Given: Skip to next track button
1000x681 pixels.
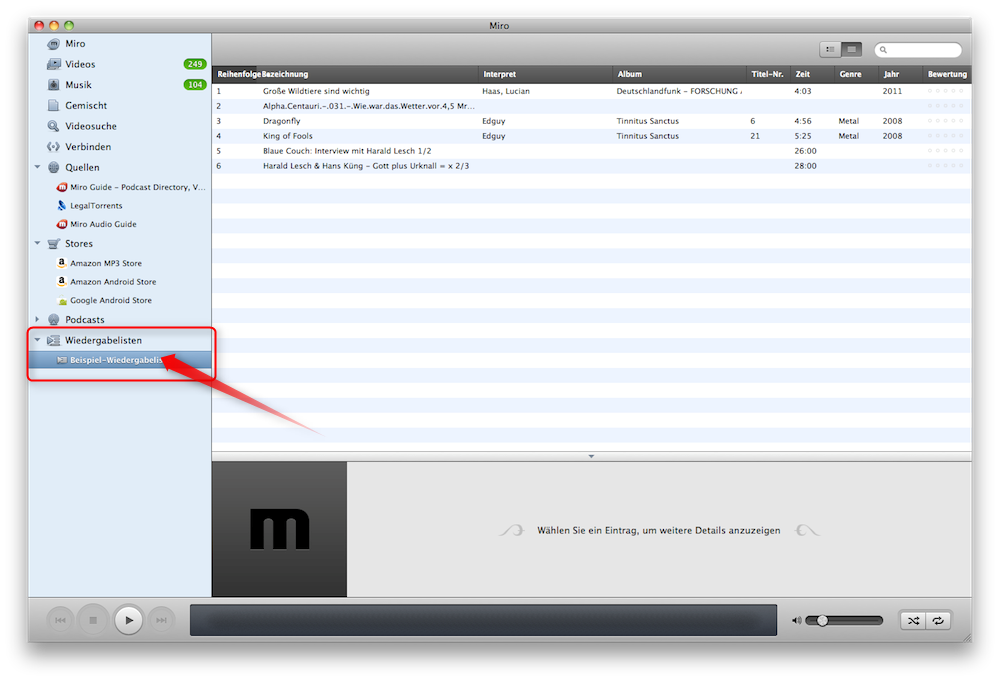Looking at the screenshot, I should [x=160, y=620].
